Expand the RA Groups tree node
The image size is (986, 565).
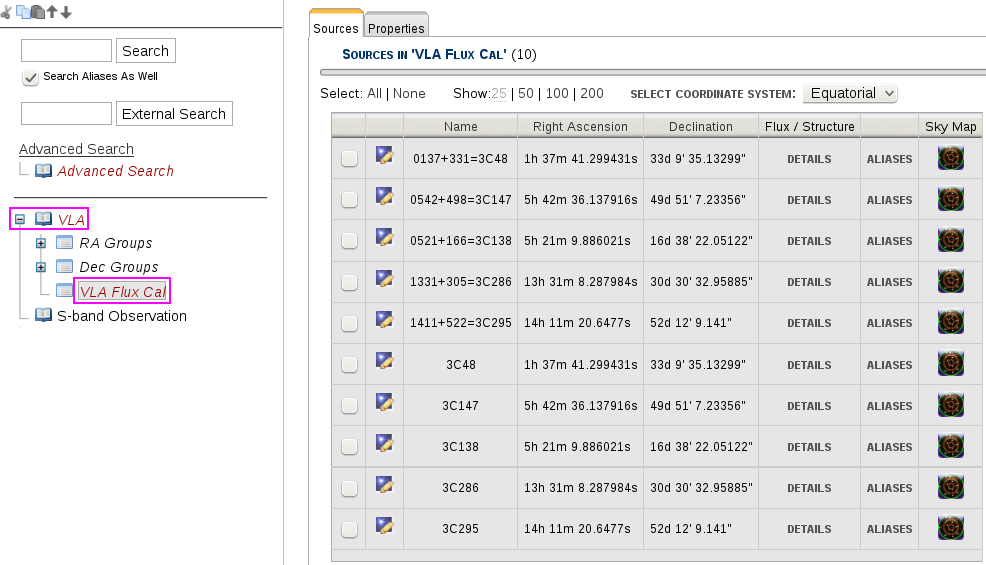[x=41, y=243]
